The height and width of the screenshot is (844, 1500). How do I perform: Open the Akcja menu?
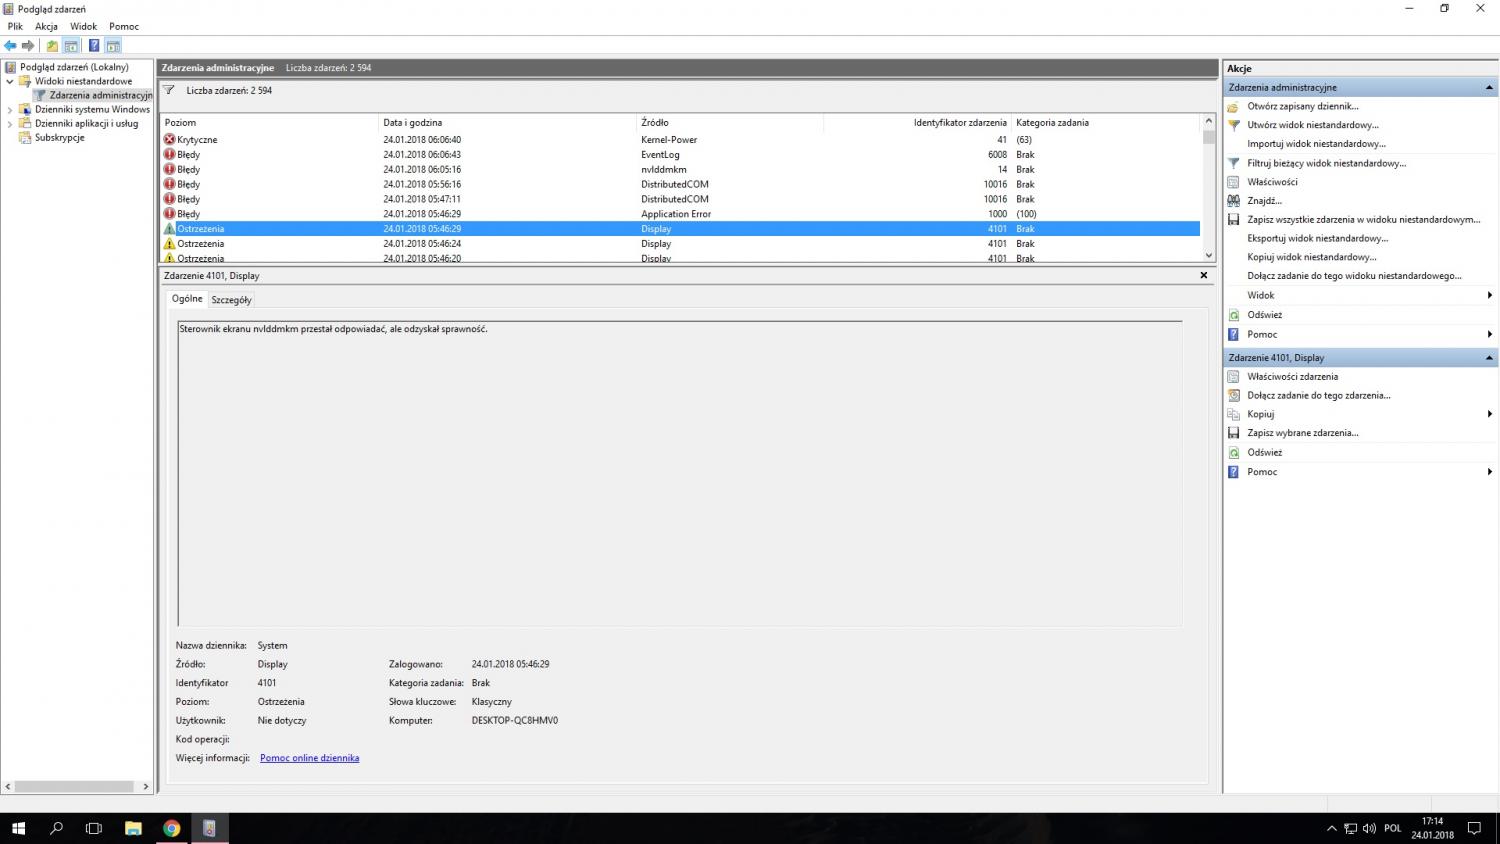[46, 26]
